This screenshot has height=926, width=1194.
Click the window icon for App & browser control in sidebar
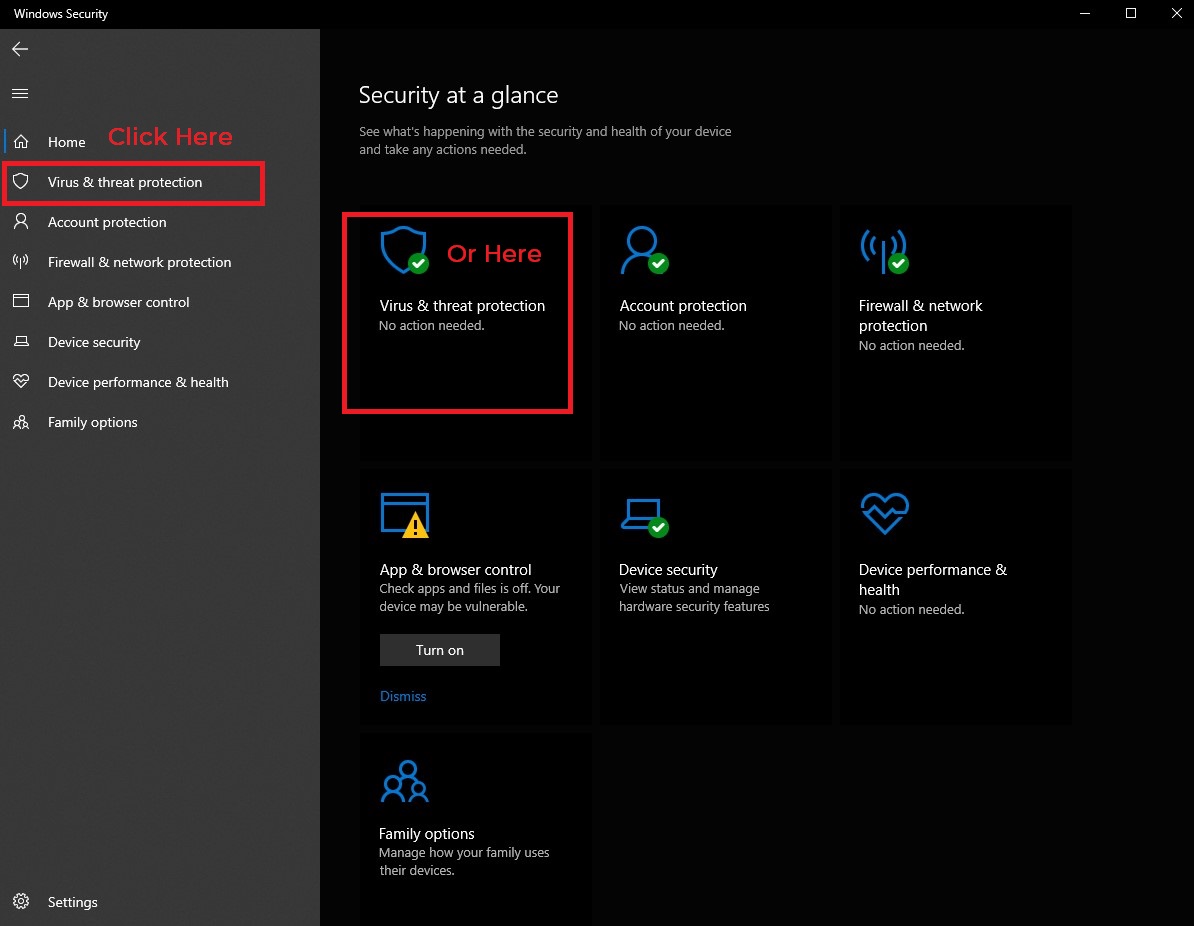(x=21, y=301)
